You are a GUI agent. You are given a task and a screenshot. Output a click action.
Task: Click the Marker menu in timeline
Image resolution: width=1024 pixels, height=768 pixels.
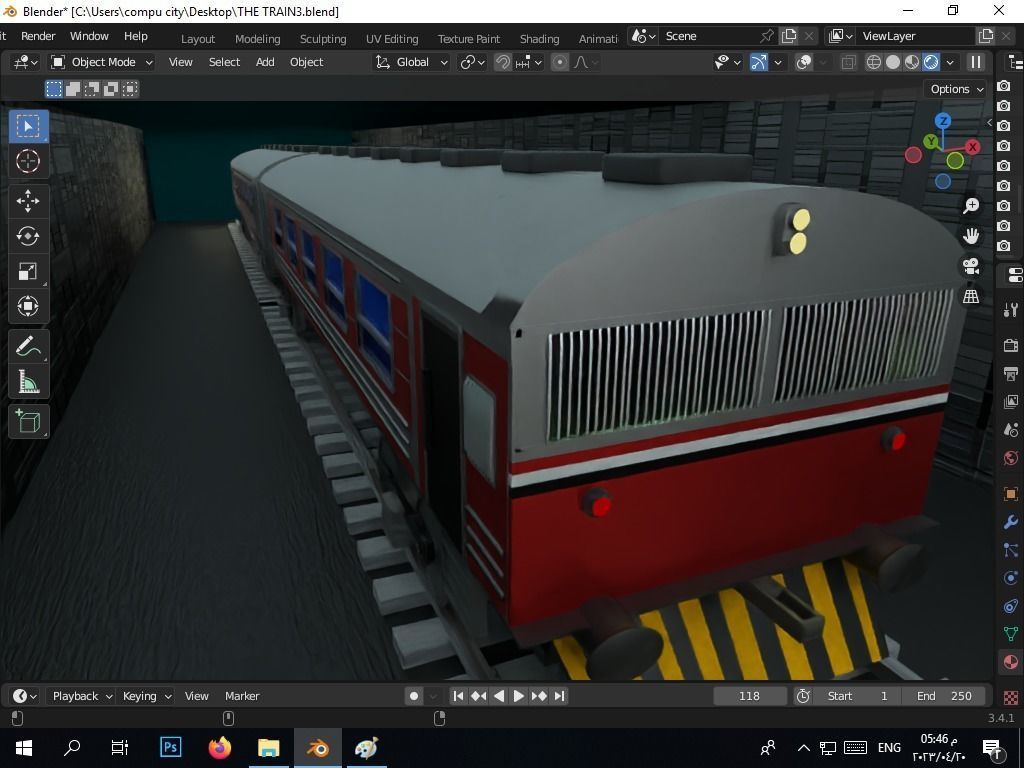tap(242, 696)
